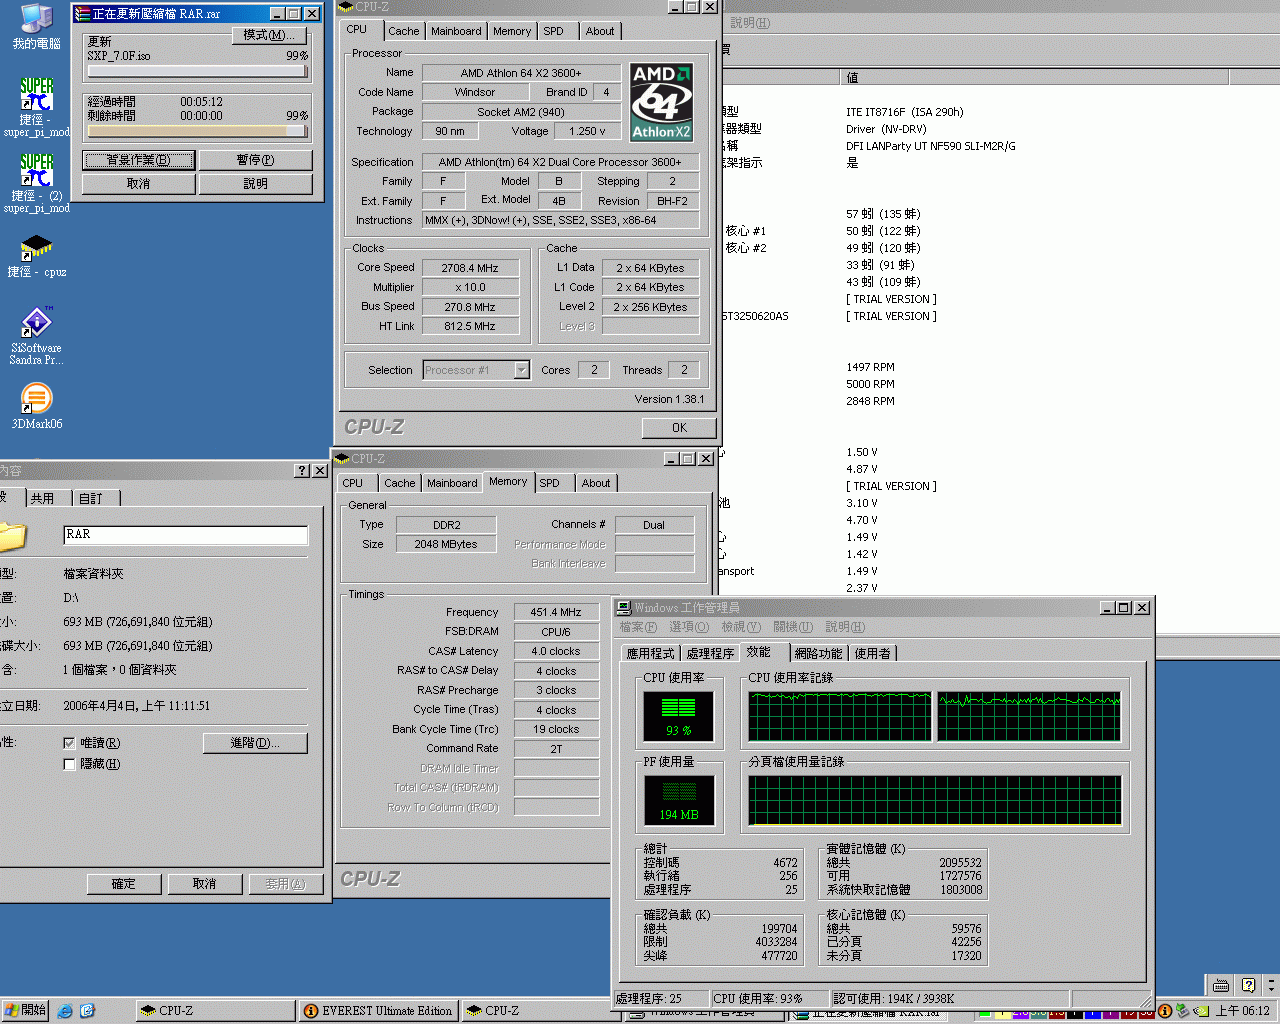Switch to 處理程序 tab in Task Manager
This screenshot has width=1280, height=1024.
click(x=710, y=653)
